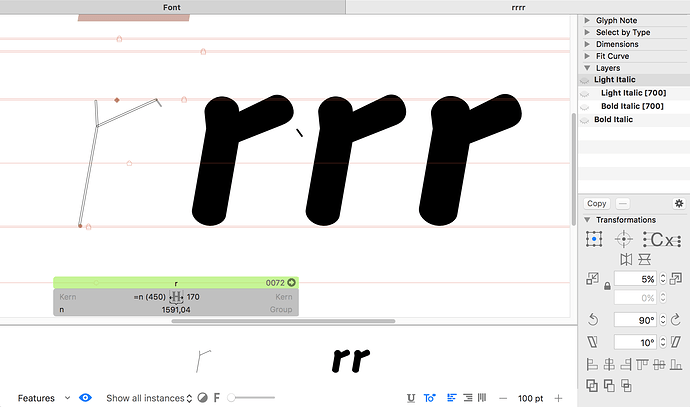
Task: Open glyph r info arrow next to 0072
Action: [291, 282]
